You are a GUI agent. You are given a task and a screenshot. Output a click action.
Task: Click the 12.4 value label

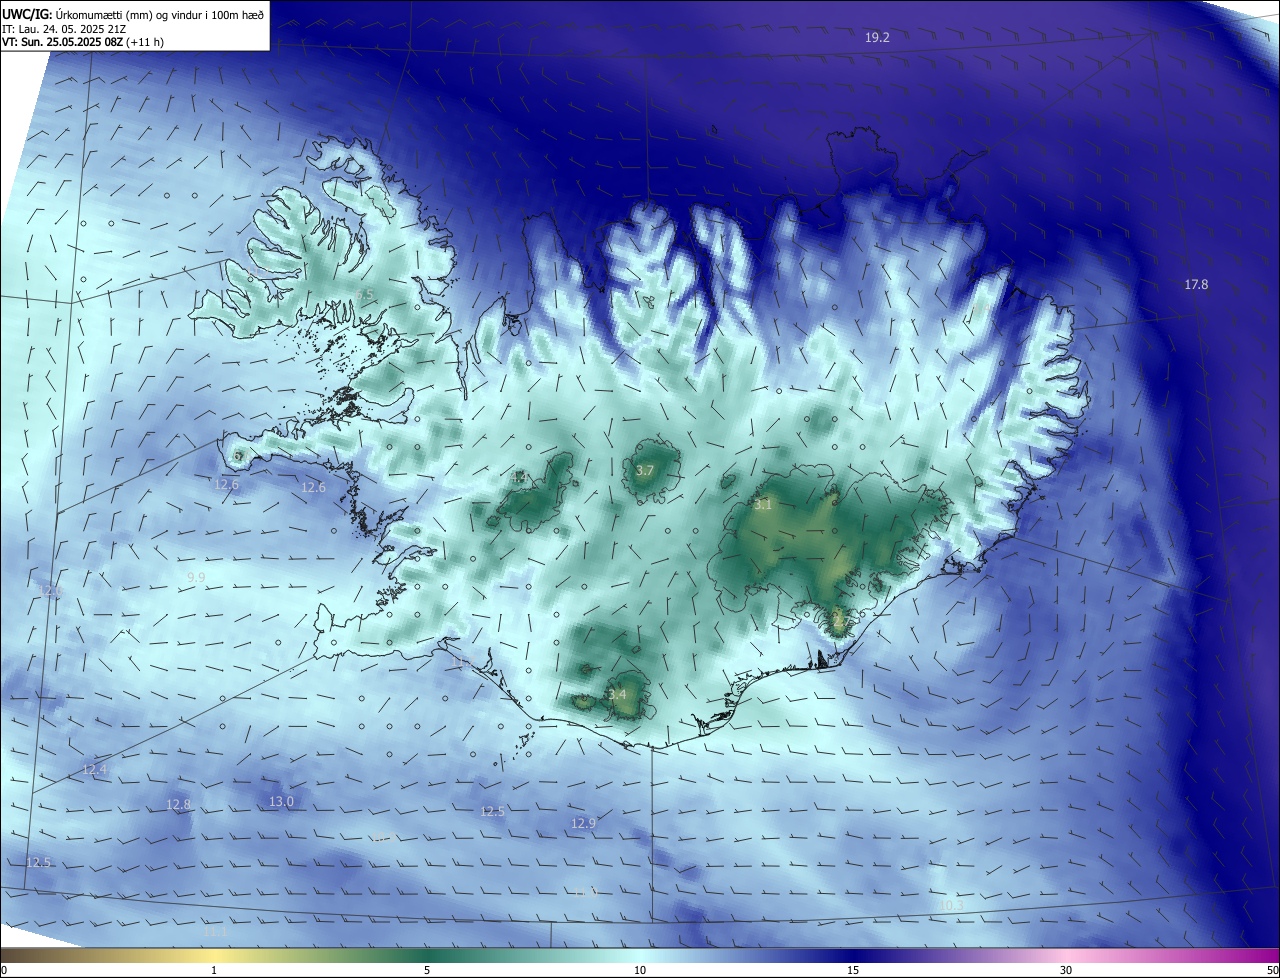(94, 770)
